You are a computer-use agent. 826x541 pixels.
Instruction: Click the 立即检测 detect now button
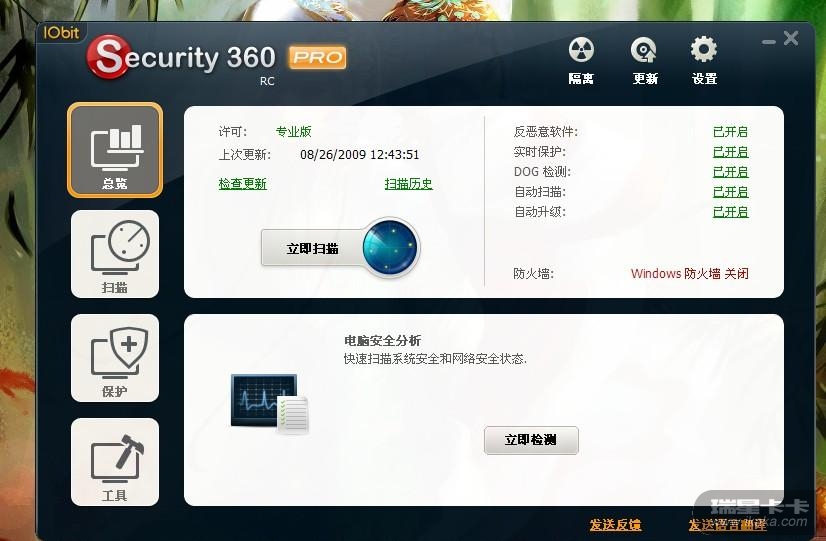(531, 440)
